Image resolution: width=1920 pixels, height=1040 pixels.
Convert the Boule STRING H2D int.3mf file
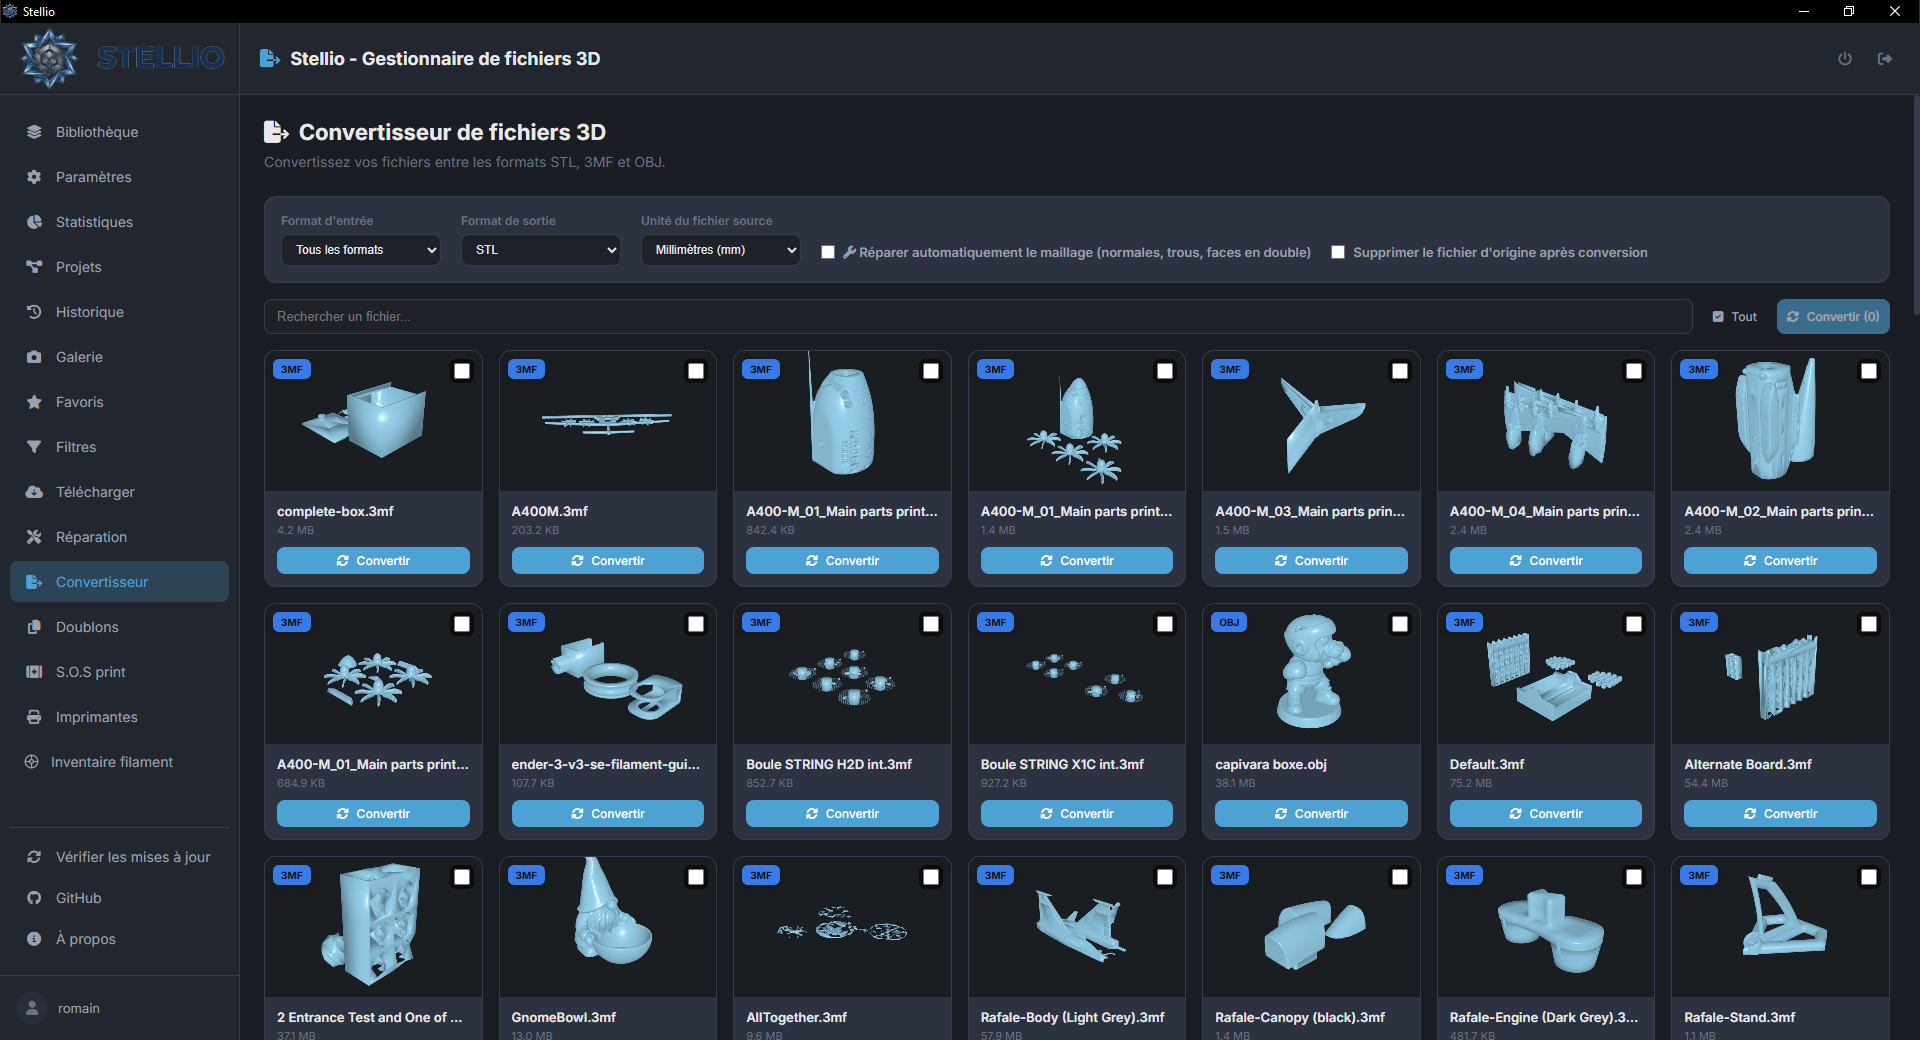pyautogui.click(x=842, y=814)
